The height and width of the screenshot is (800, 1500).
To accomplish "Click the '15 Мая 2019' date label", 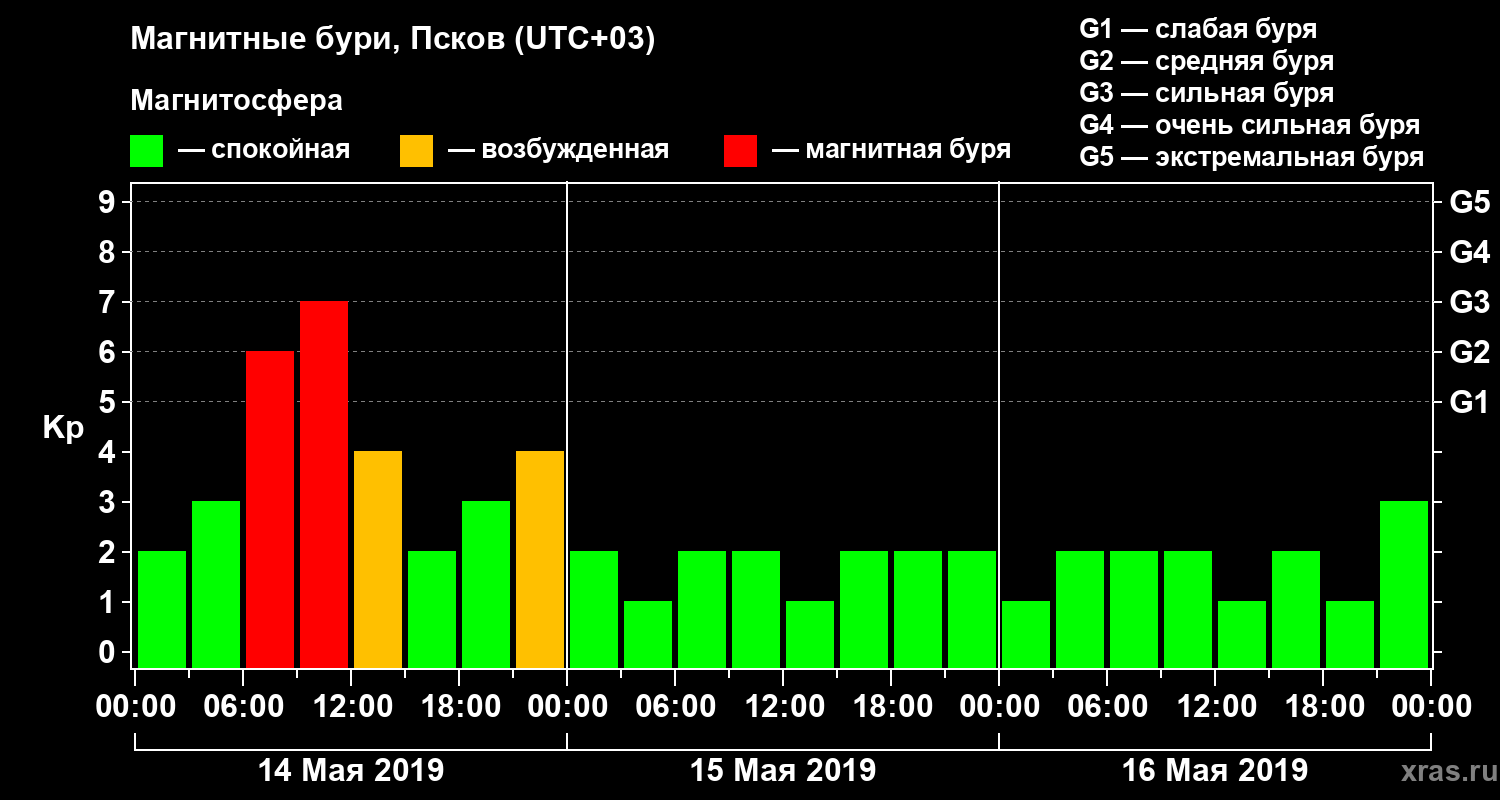I will (x=783, y=771).
